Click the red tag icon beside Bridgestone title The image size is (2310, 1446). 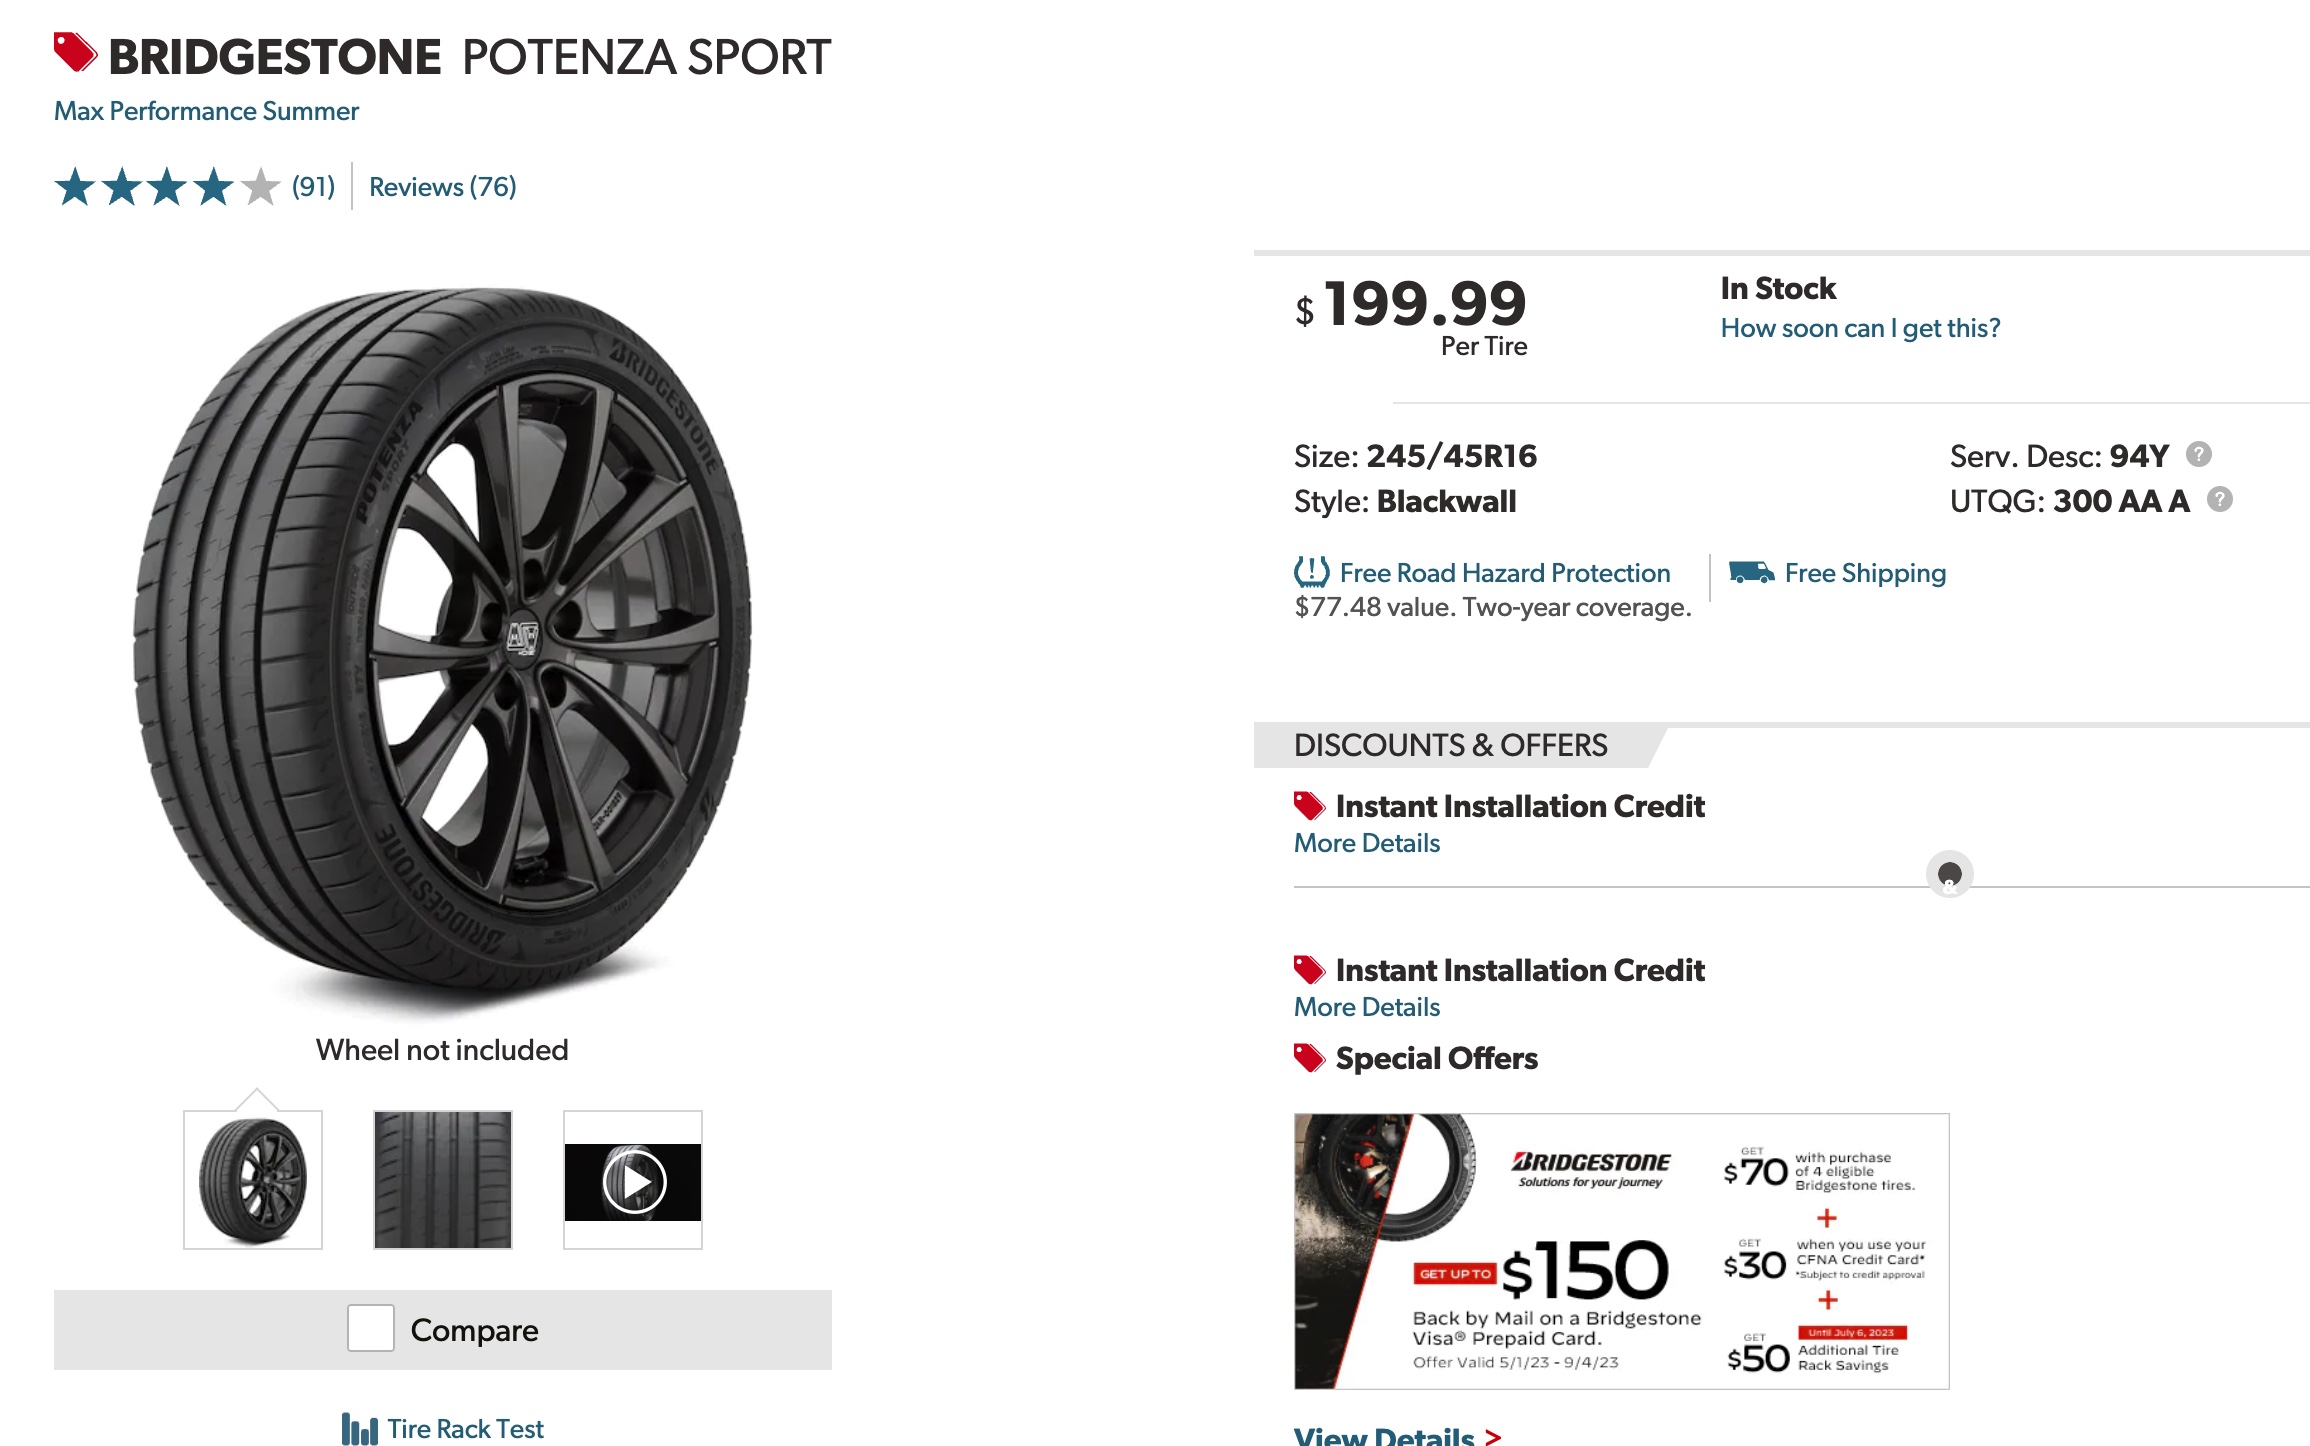75,53
